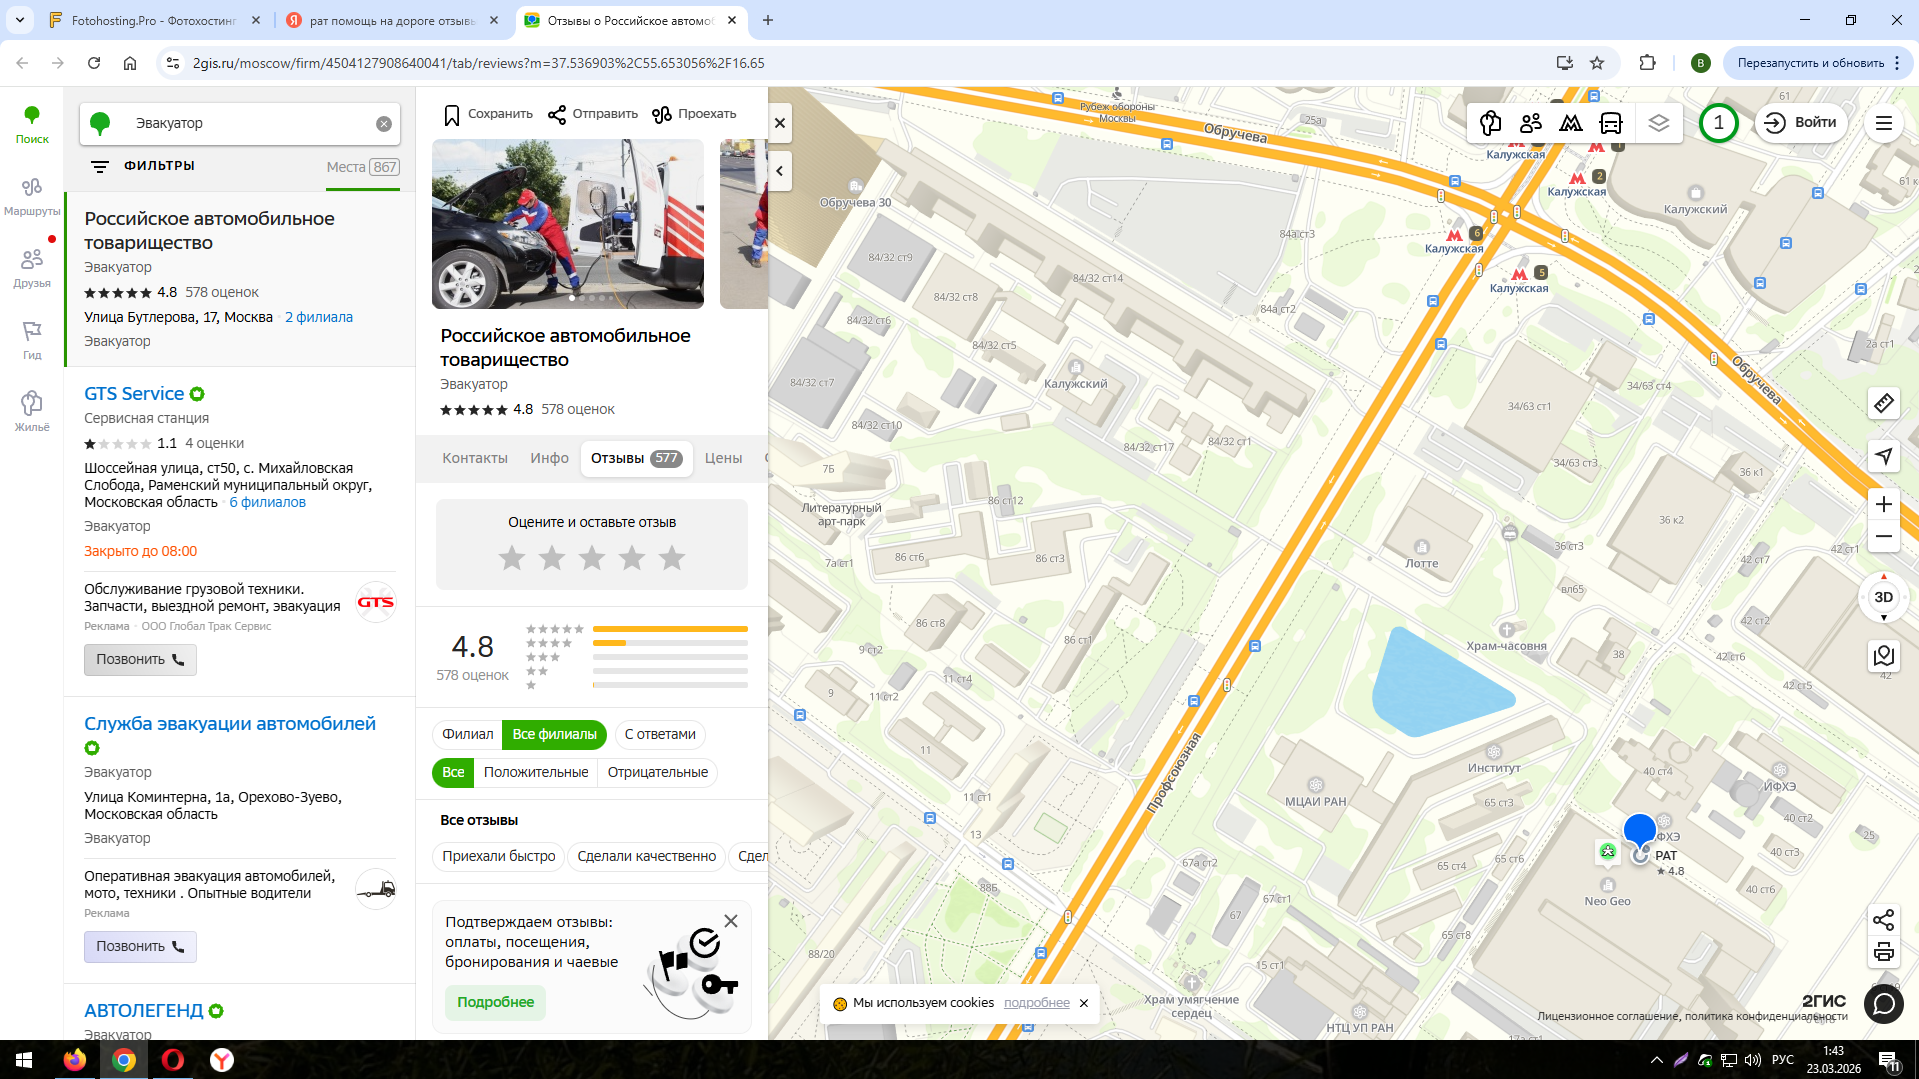This screenshot has height=1079, width=1919.
Task: Show Все reviews
Action: [453, 772]
